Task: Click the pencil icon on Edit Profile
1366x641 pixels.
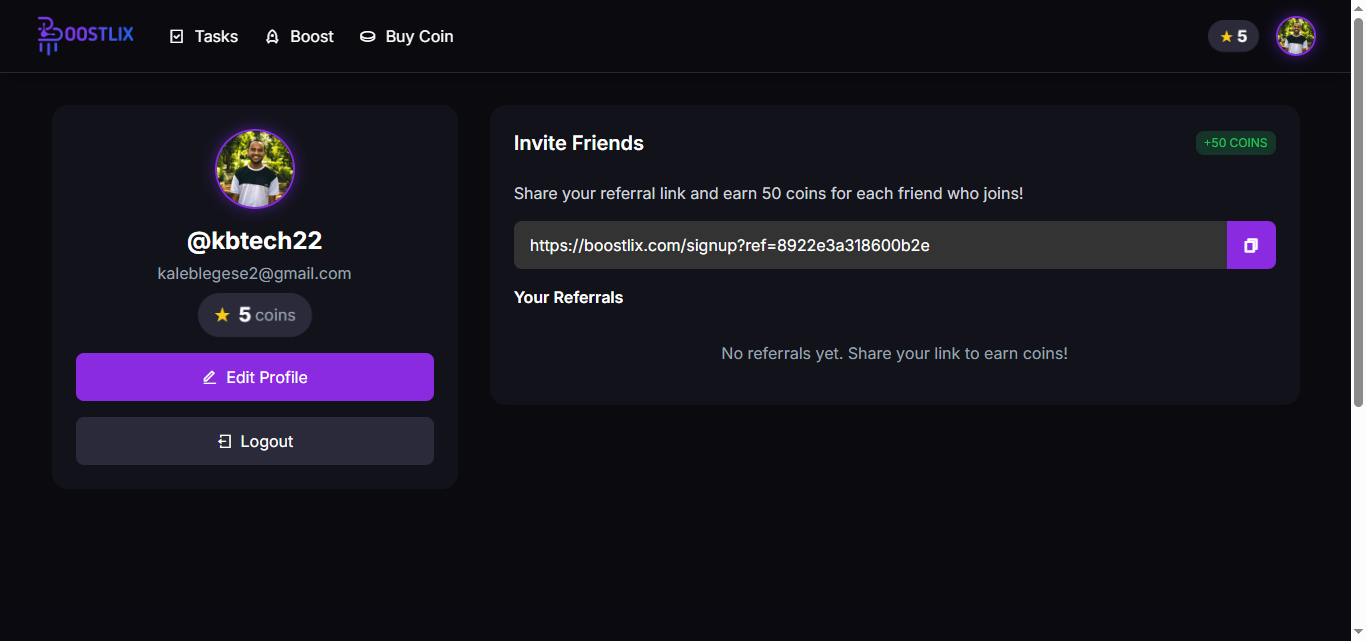Action: [210, 378]
